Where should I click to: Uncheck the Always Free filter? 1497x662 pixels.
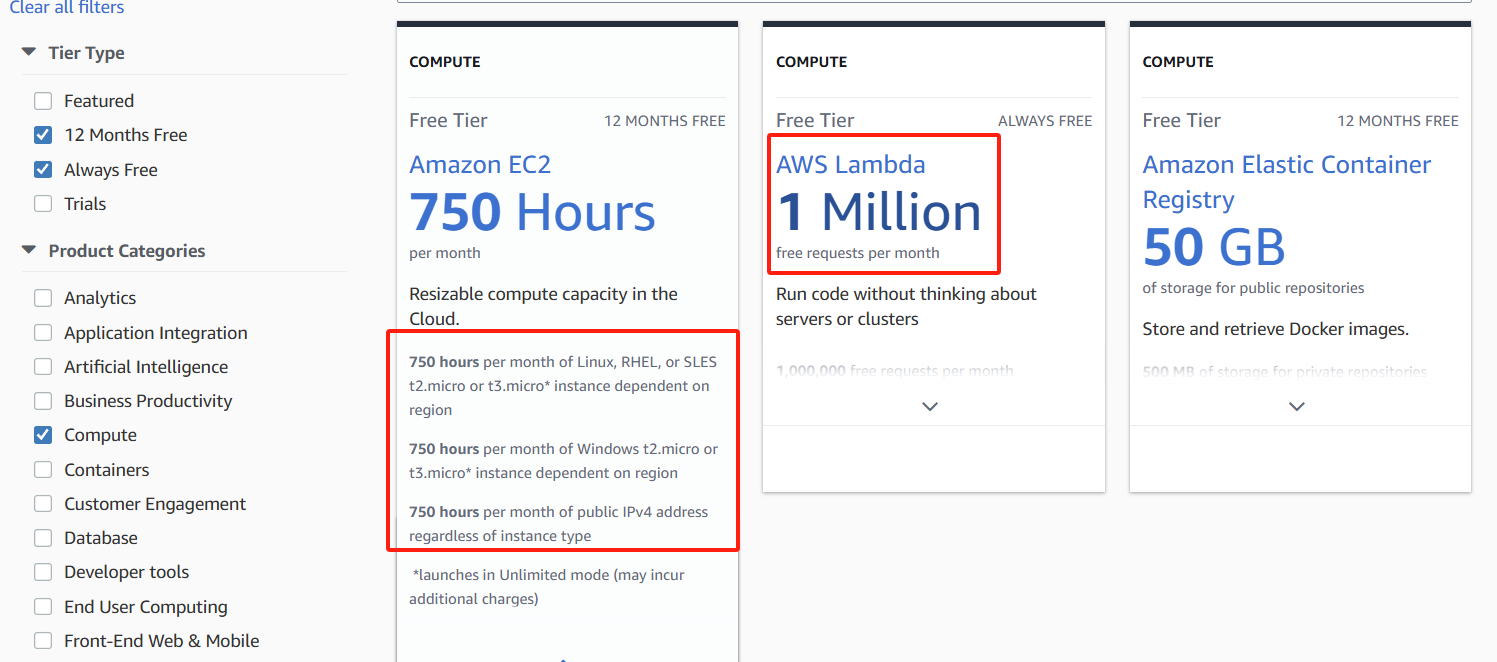pyautogui.click(x=43, y=170)
